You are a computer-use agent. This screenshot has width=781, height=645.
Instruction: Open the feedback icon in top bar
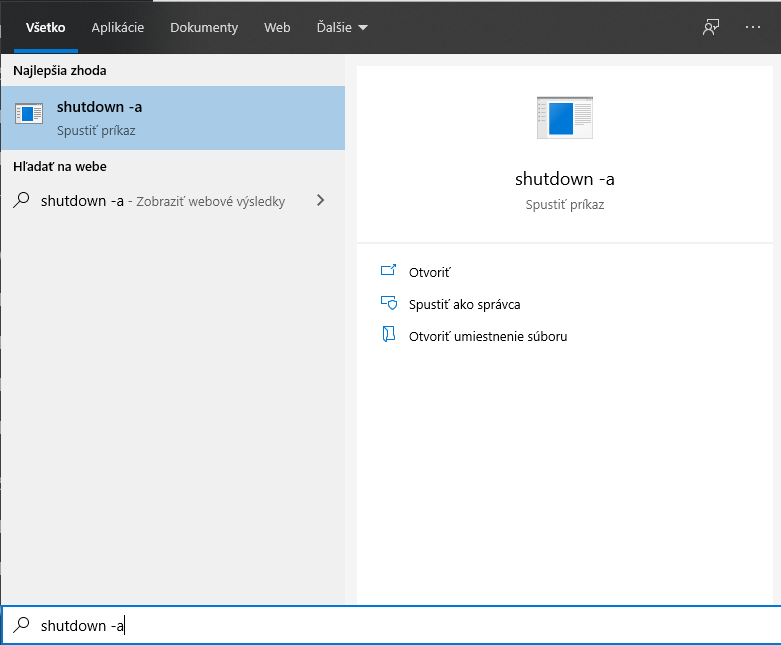(x=711, y=27)
